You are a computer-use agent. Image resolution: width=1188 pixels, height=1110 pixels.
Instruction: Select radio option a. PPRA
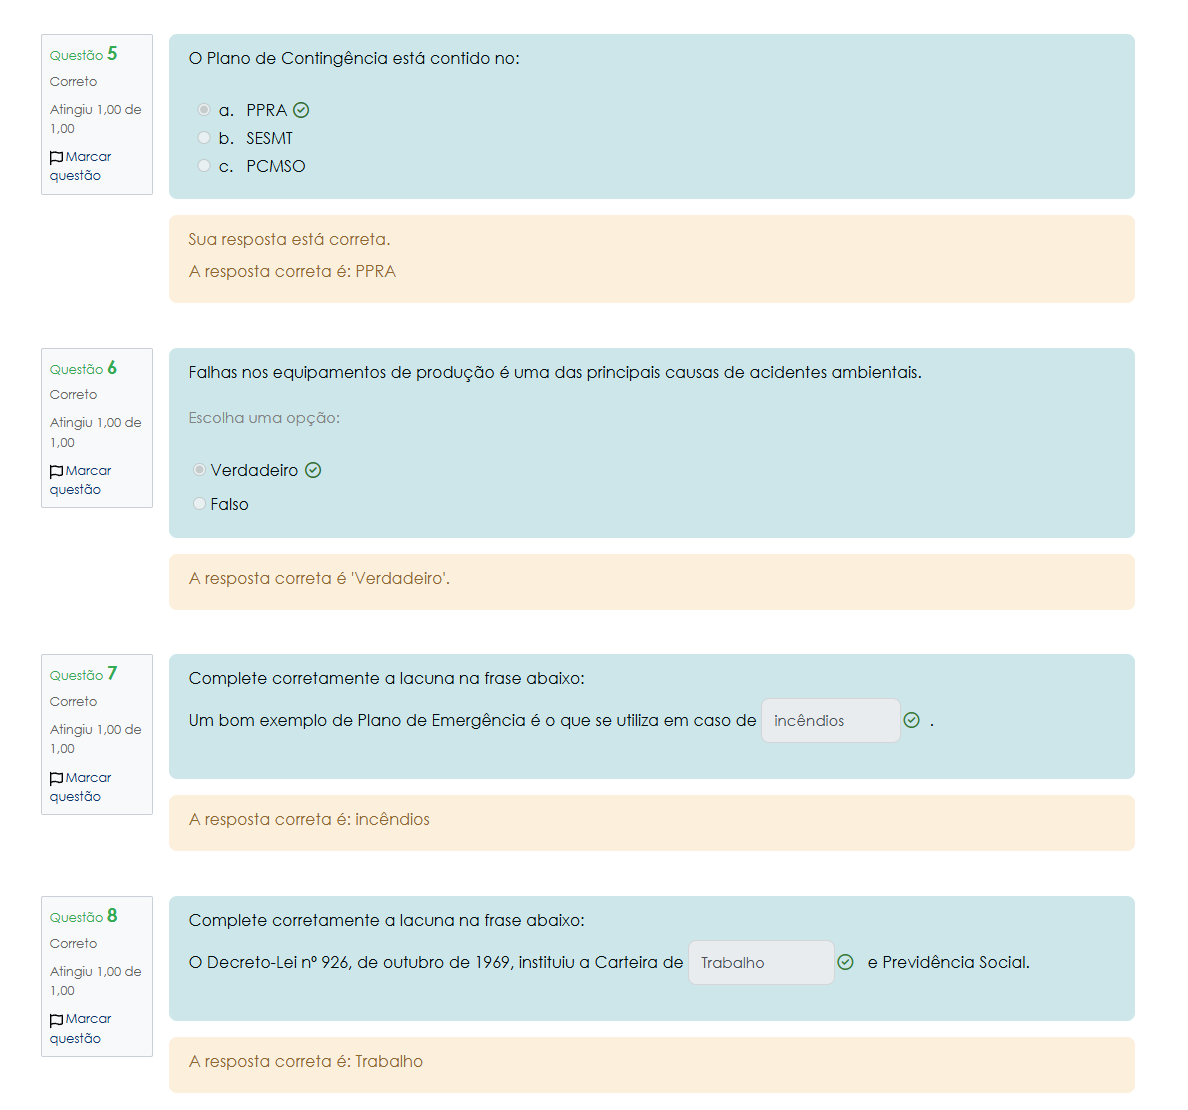tap(204, 110)
